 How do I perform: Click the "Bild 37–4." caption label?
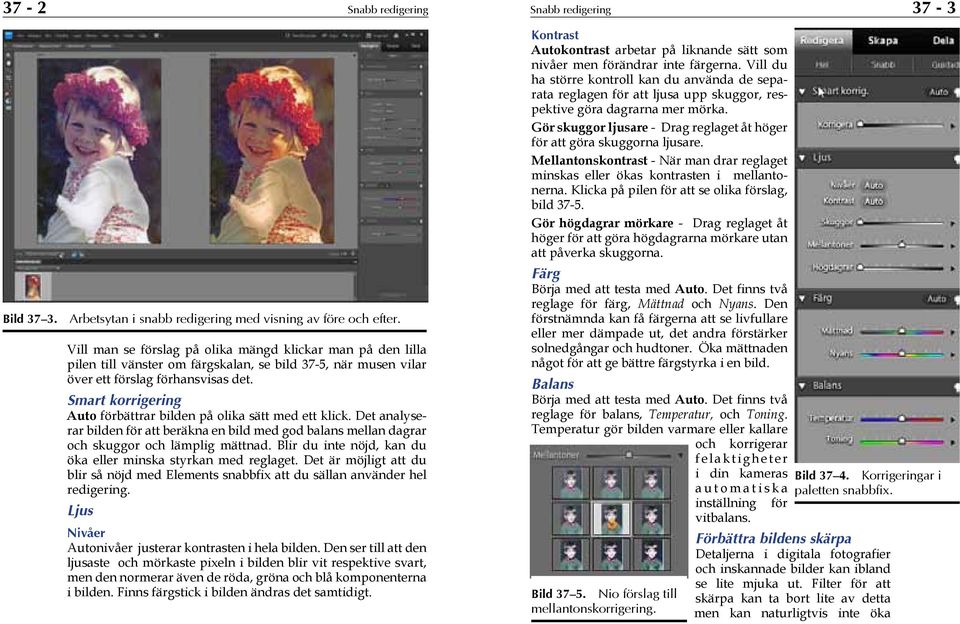pos(822,475)
